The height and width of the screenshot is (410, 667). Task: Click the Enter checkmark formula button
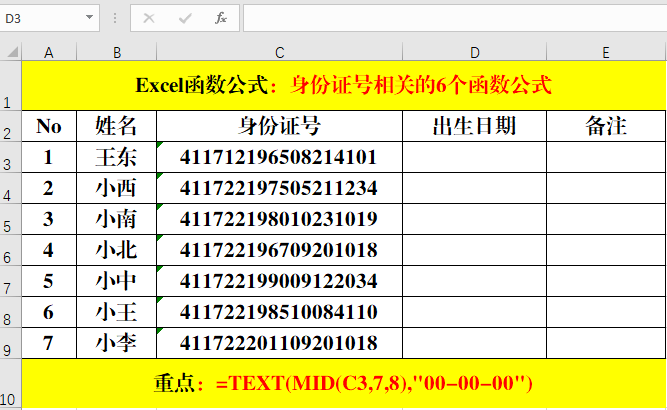(x=185, y=18)
